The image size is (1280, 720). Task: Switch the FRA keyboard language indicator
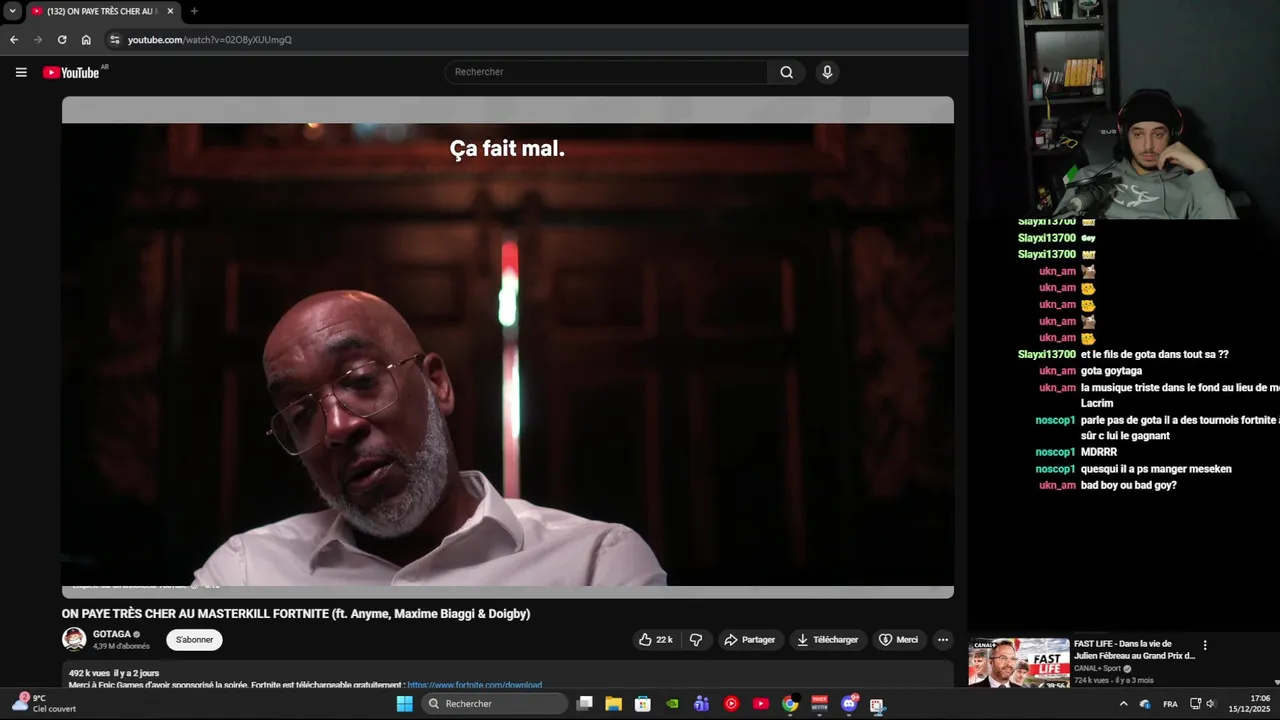1170,704
